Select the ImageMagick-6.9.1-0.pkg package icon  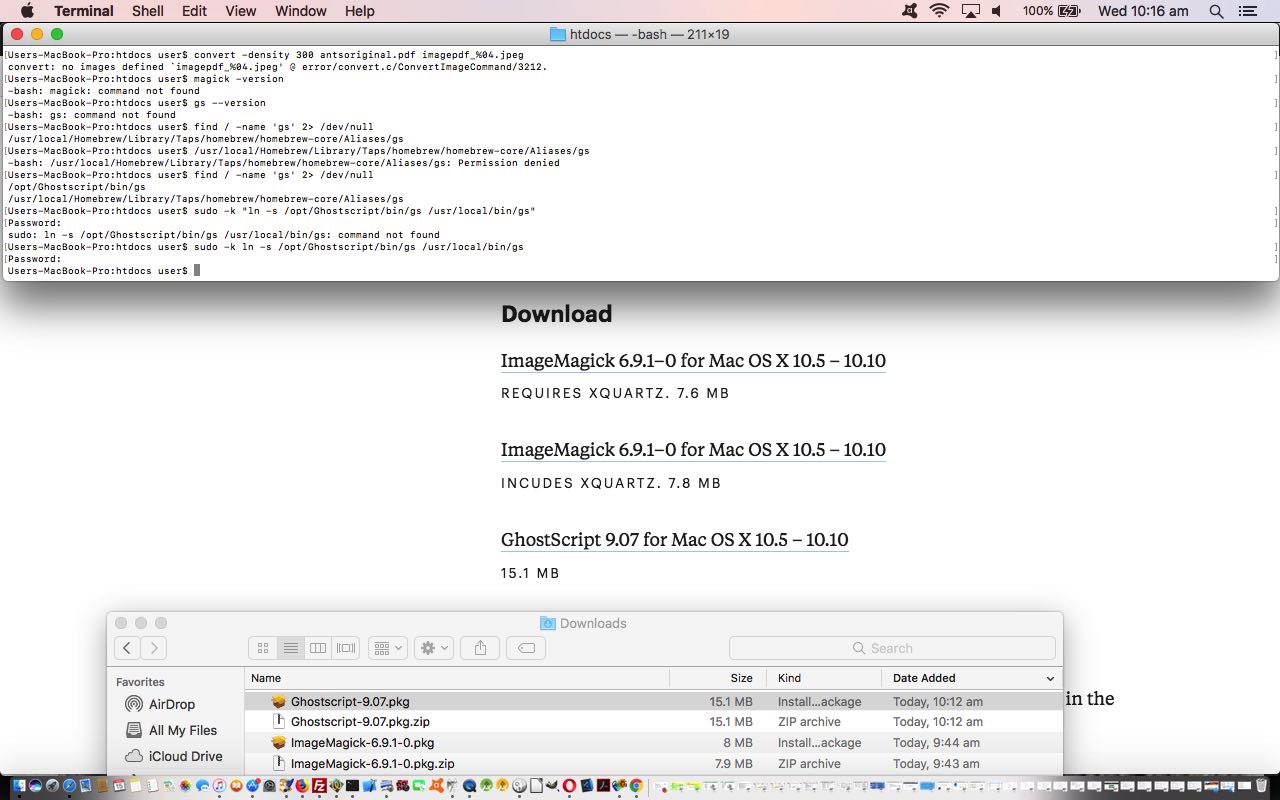click(279, 743)
